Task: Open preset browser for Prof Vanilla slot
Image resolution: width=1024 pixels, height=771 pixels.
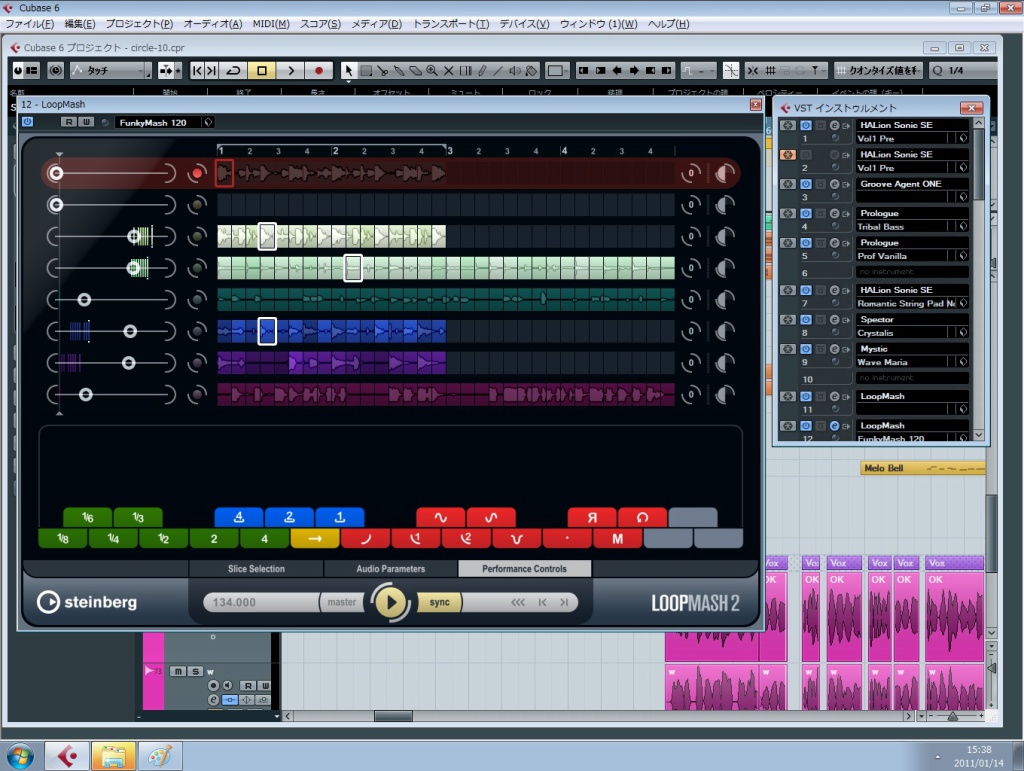Action: click(962, 256)
